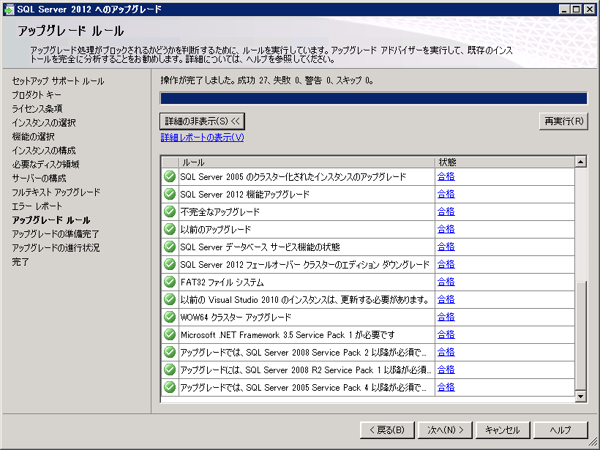The image size is (600, 450).
Task: Click キャンセル button
Action: (x=503, y=430)
